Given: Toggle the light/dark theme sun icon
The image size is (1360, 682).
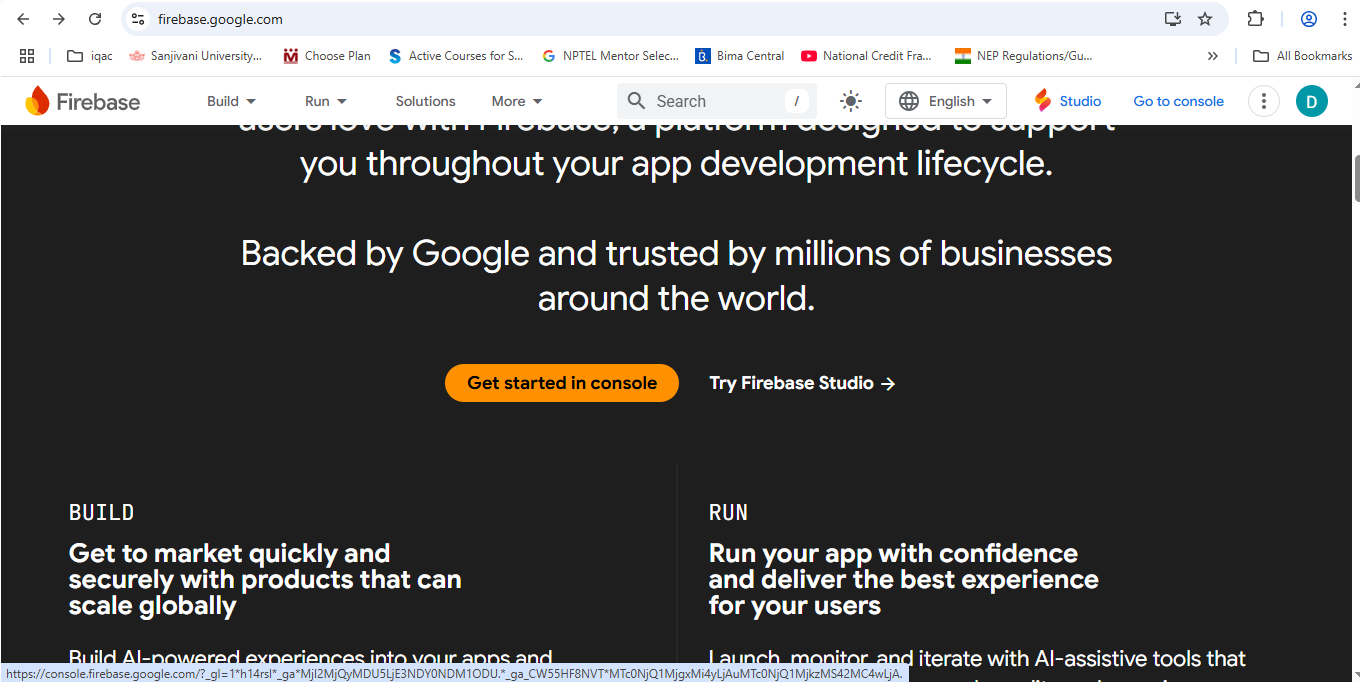Looking at the screenshot, I should [x=851, y=101].
